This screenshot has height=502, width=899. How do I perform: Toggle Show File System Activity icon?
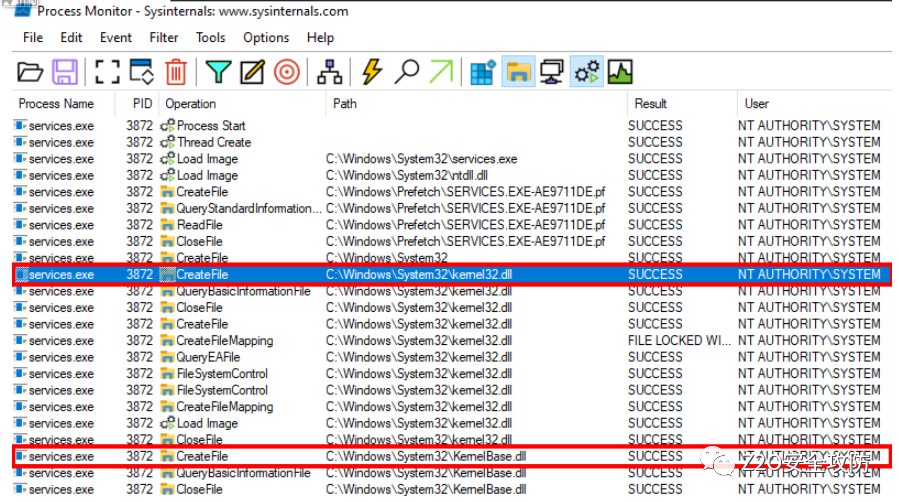[x=518, y=72]
